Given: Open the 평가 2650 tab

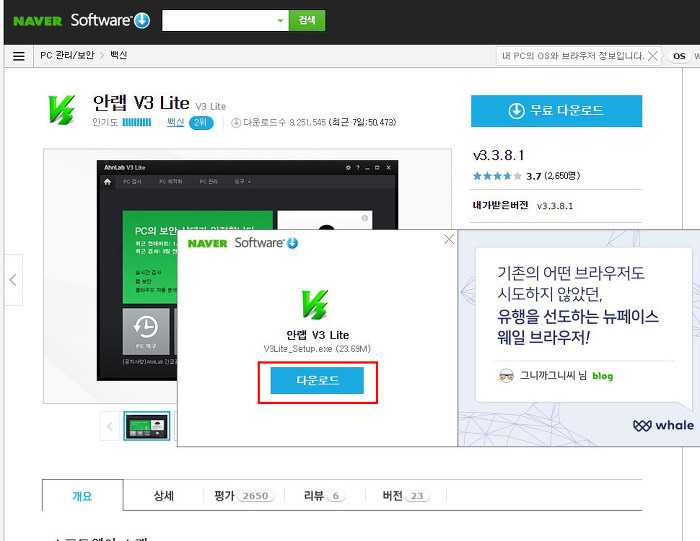Looking at the screenshot, I should pos(244,495).
